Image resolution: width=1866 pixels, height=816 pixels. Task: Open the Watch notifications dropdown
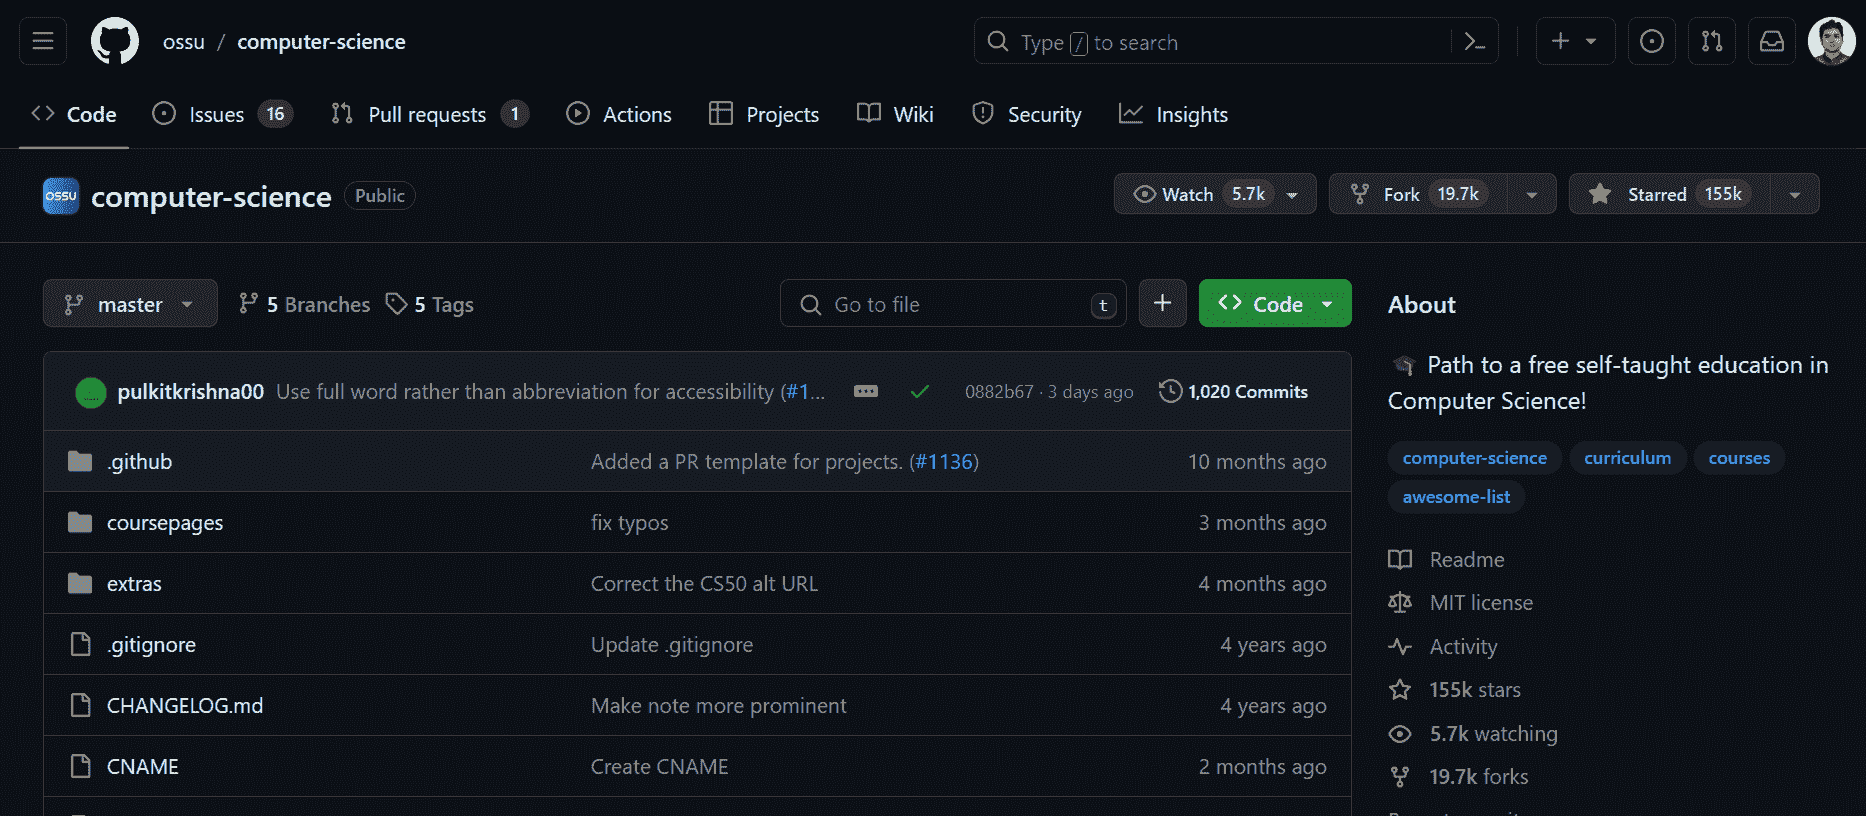pyautogui.click(x=1215, y=194)
